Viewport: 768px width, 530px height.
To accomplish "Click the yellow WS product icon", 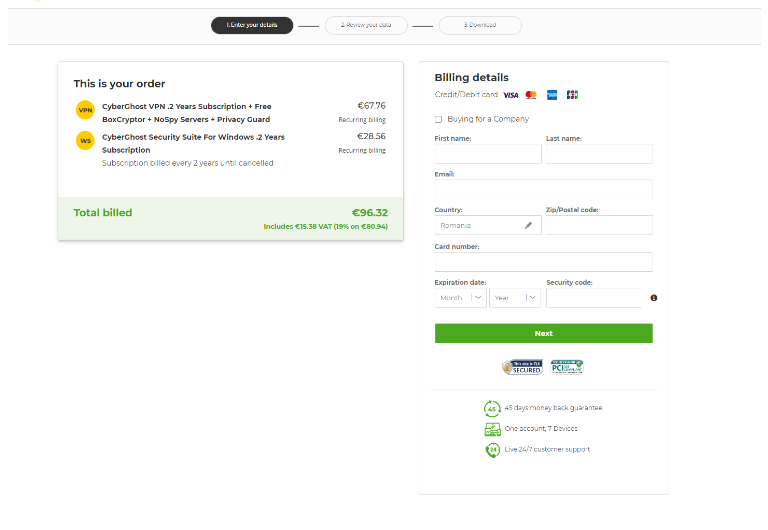I will click(x=85, y=141).
